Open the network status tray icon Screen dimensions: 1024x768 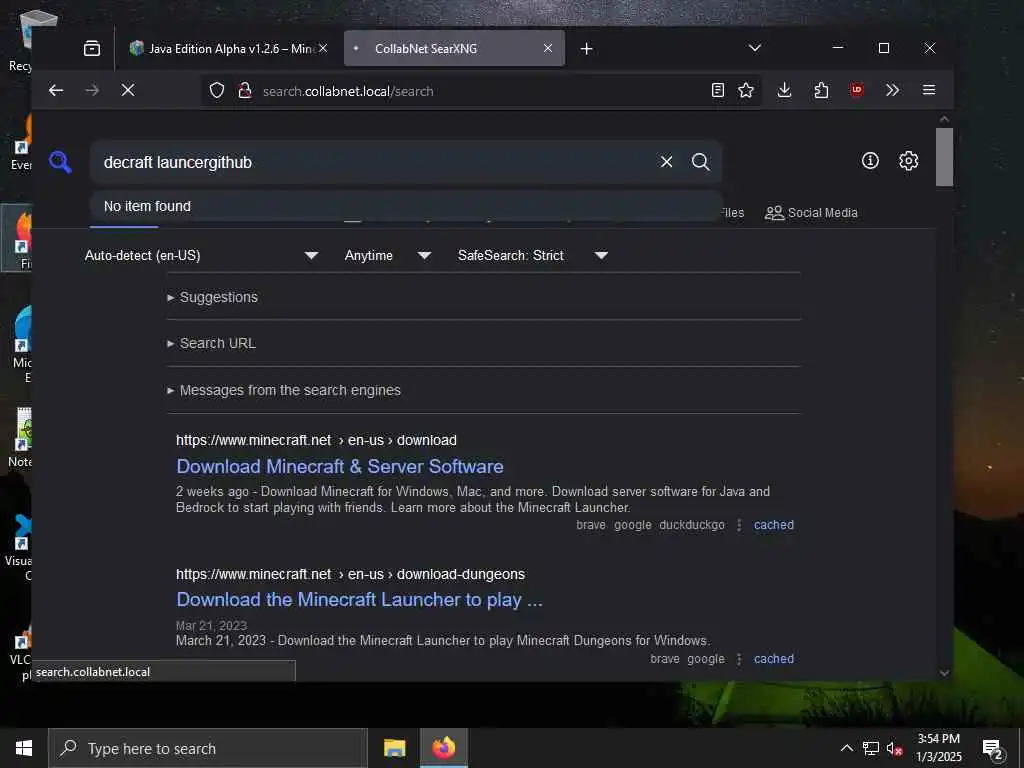[x=871, y=748]
